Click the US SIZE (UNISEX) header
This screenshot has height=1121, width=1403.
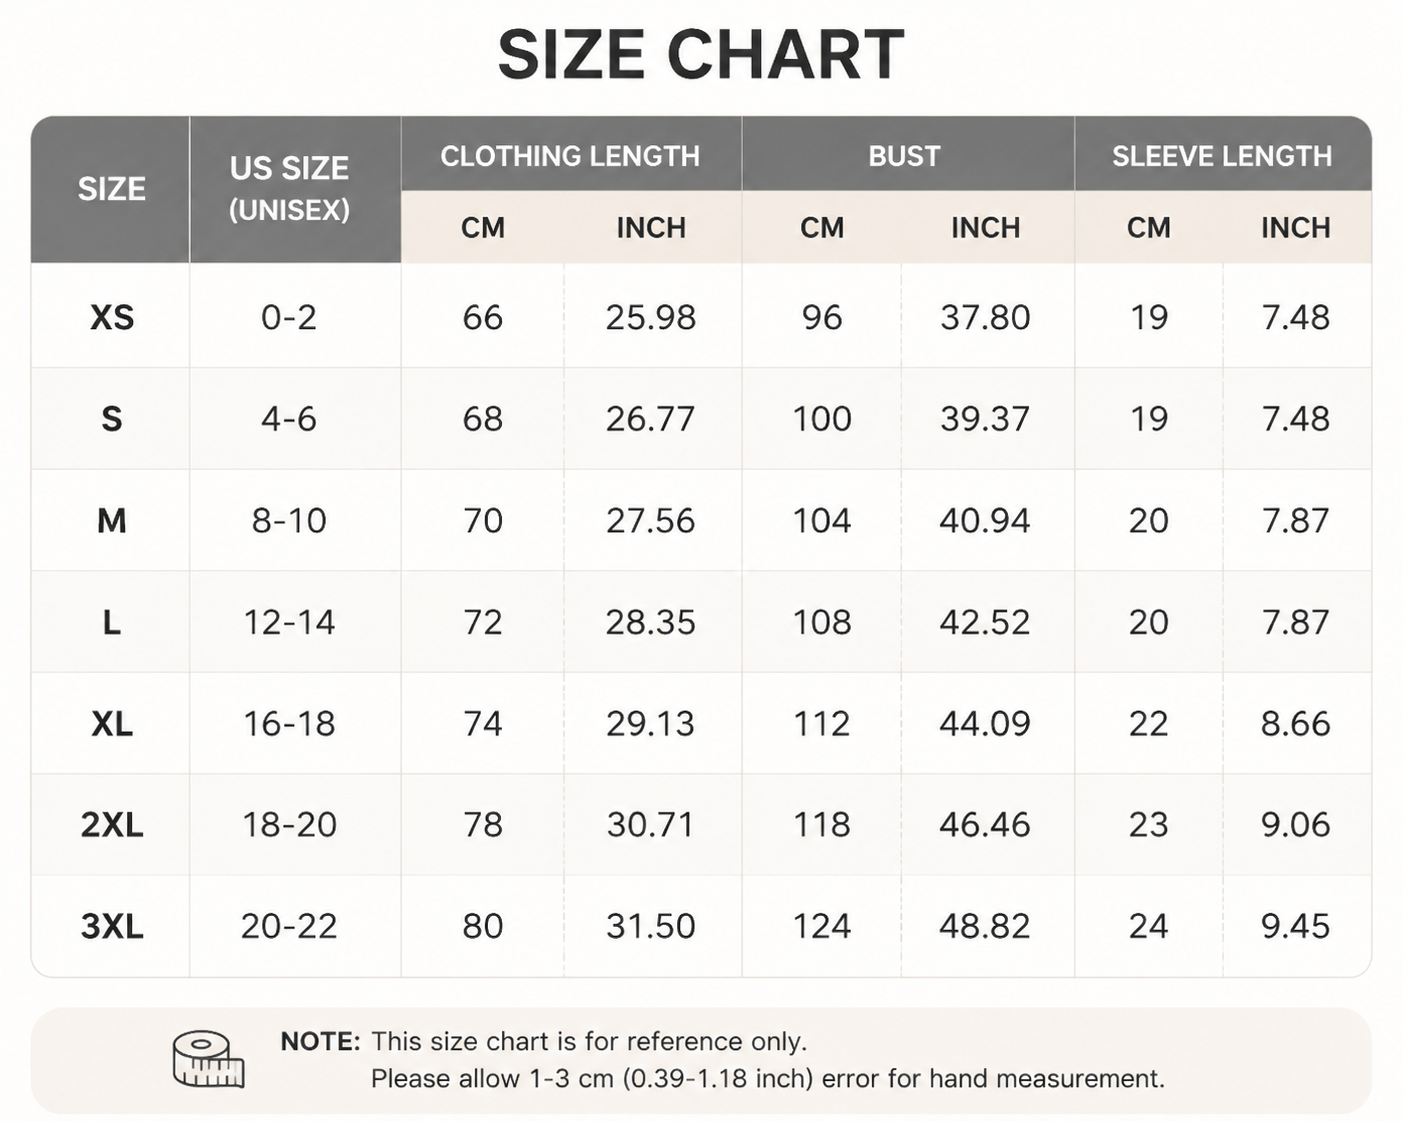coord(289,188)
